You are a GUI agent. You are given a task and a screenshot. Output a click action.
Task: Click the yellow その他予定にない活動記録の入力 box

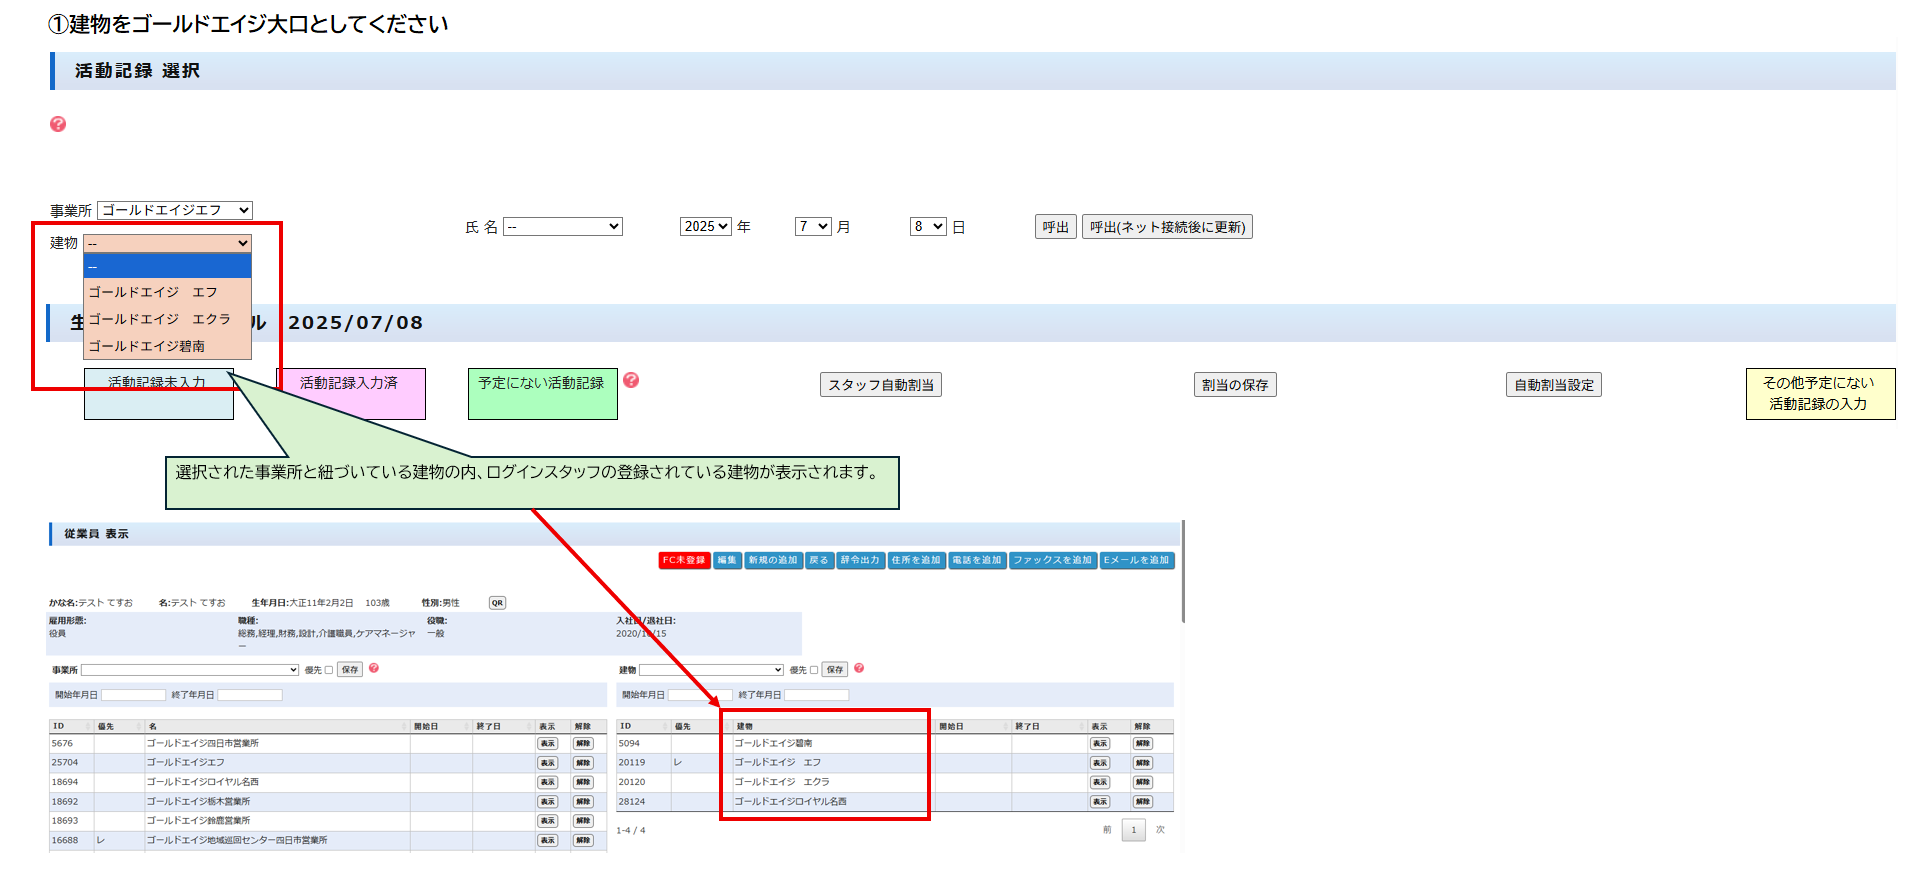pos(1819,393)
